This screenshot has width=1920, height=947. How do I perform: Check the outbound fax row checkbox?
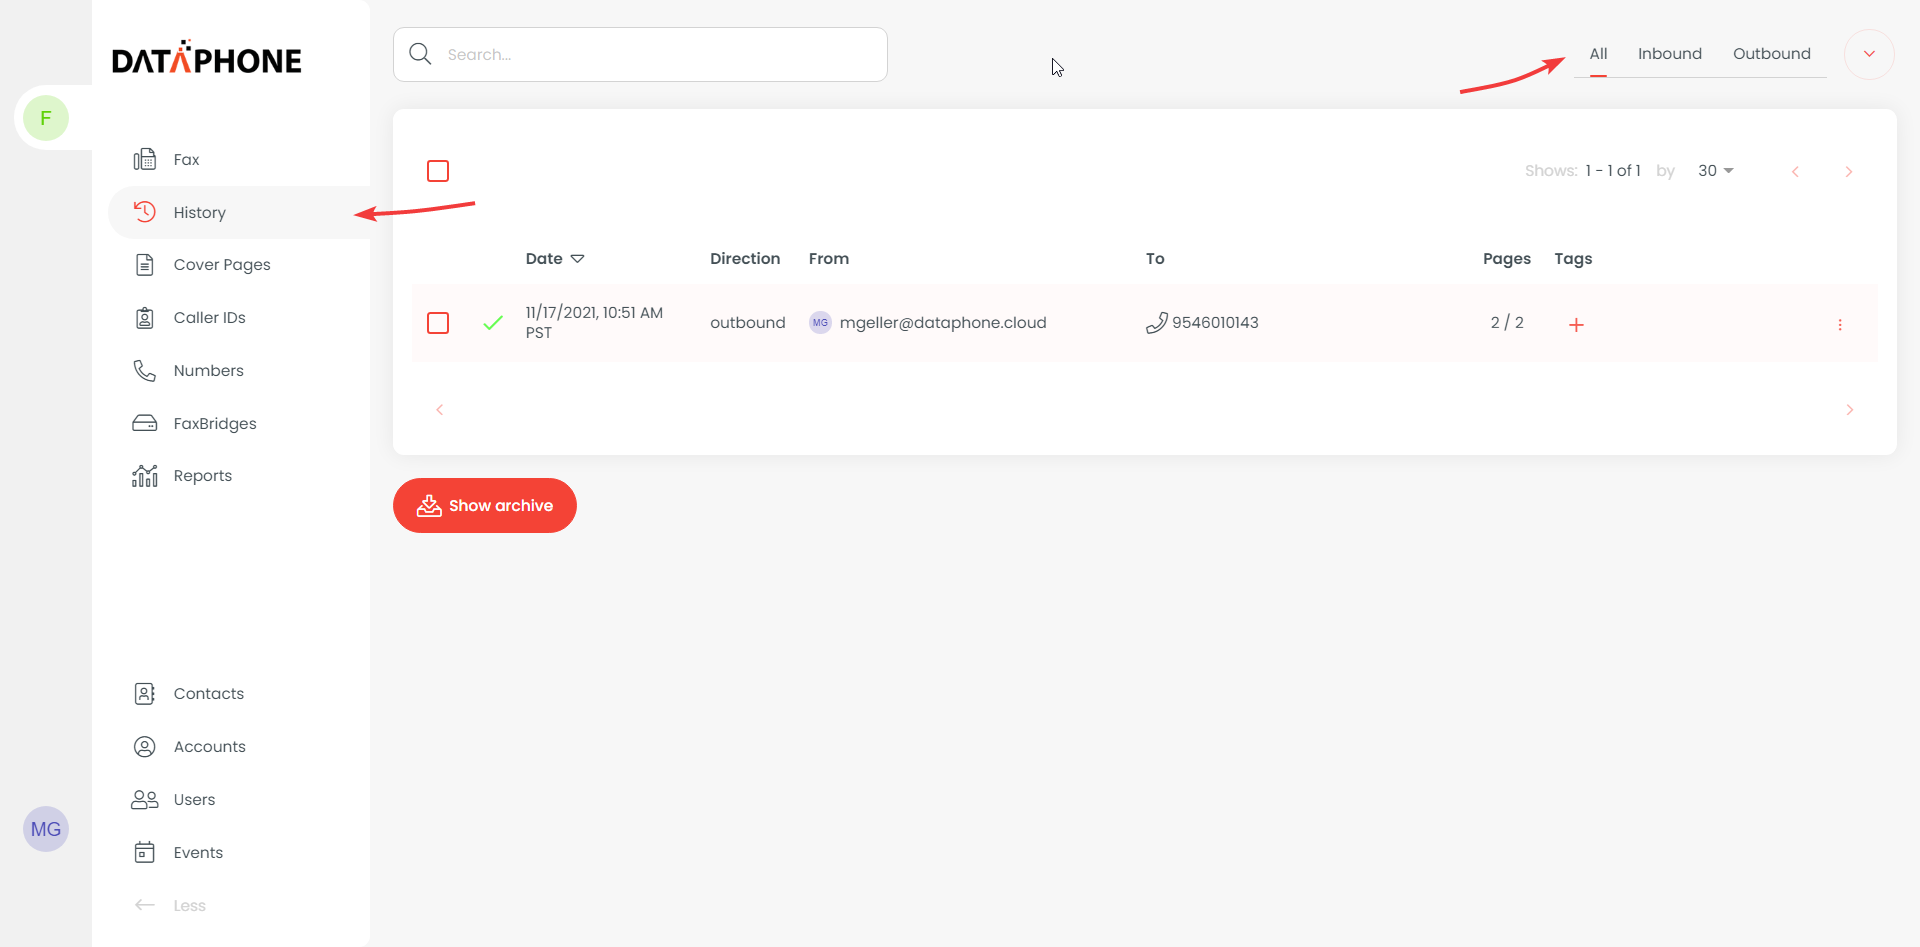(438, 323)
